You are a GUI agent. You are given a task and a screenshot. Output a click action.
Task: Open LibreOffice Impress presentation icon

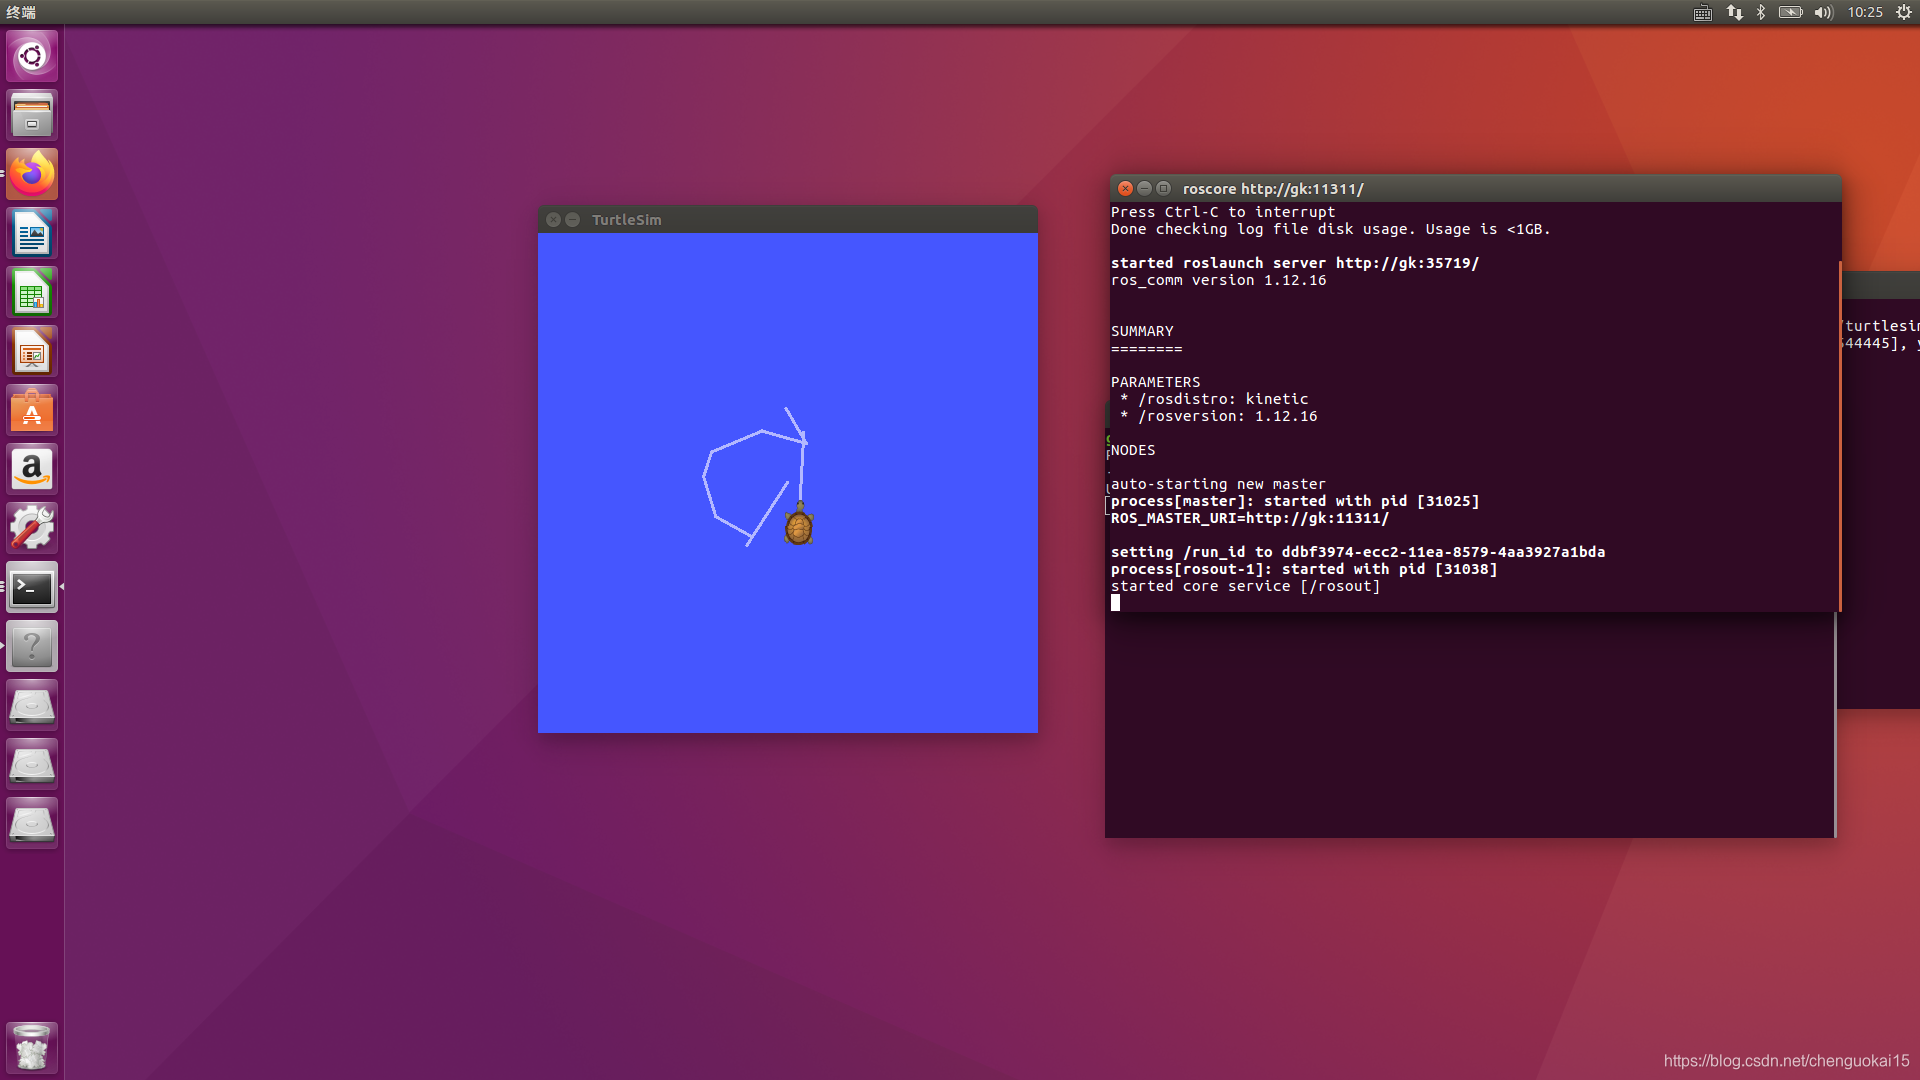[32, 351]
